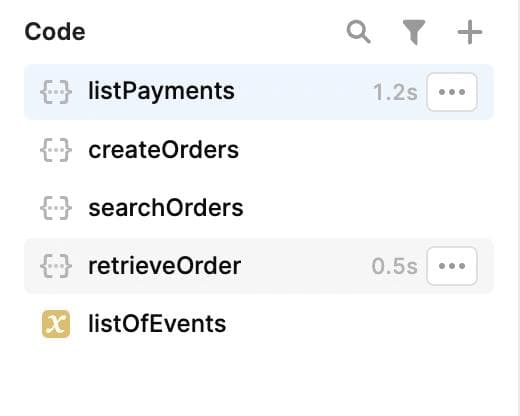This screenshot has height=416, width=520.
Task: Select the listOfEvents variable
Action: coord(259,324)
